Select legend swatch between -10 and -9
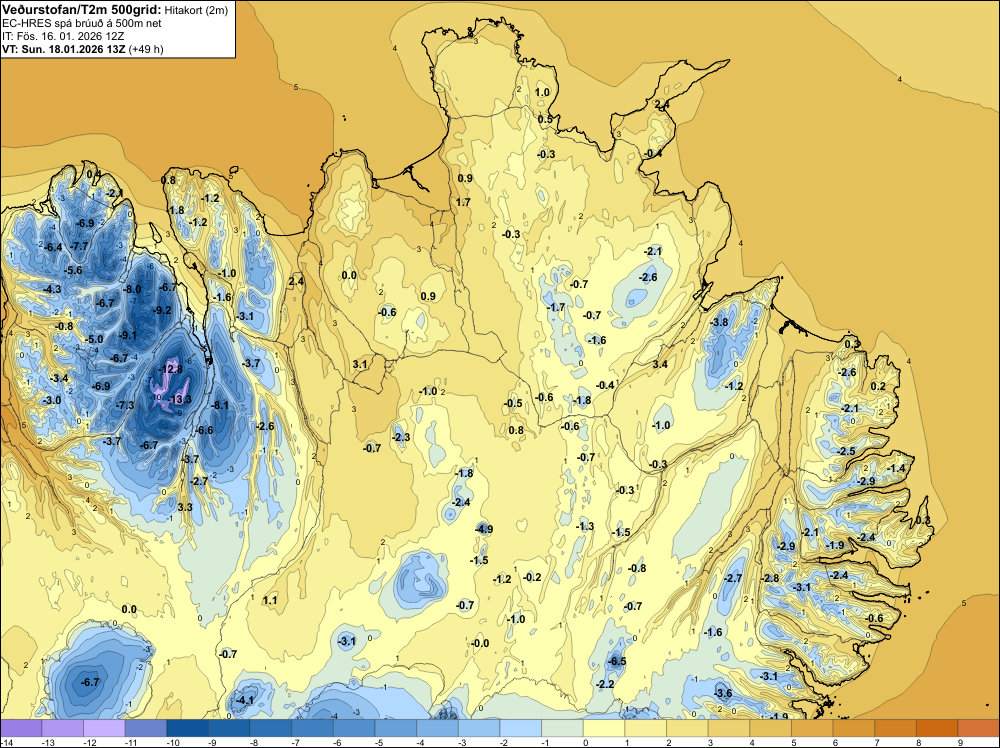The height and width of the screenshot is (748, 1000). point(188,728)
